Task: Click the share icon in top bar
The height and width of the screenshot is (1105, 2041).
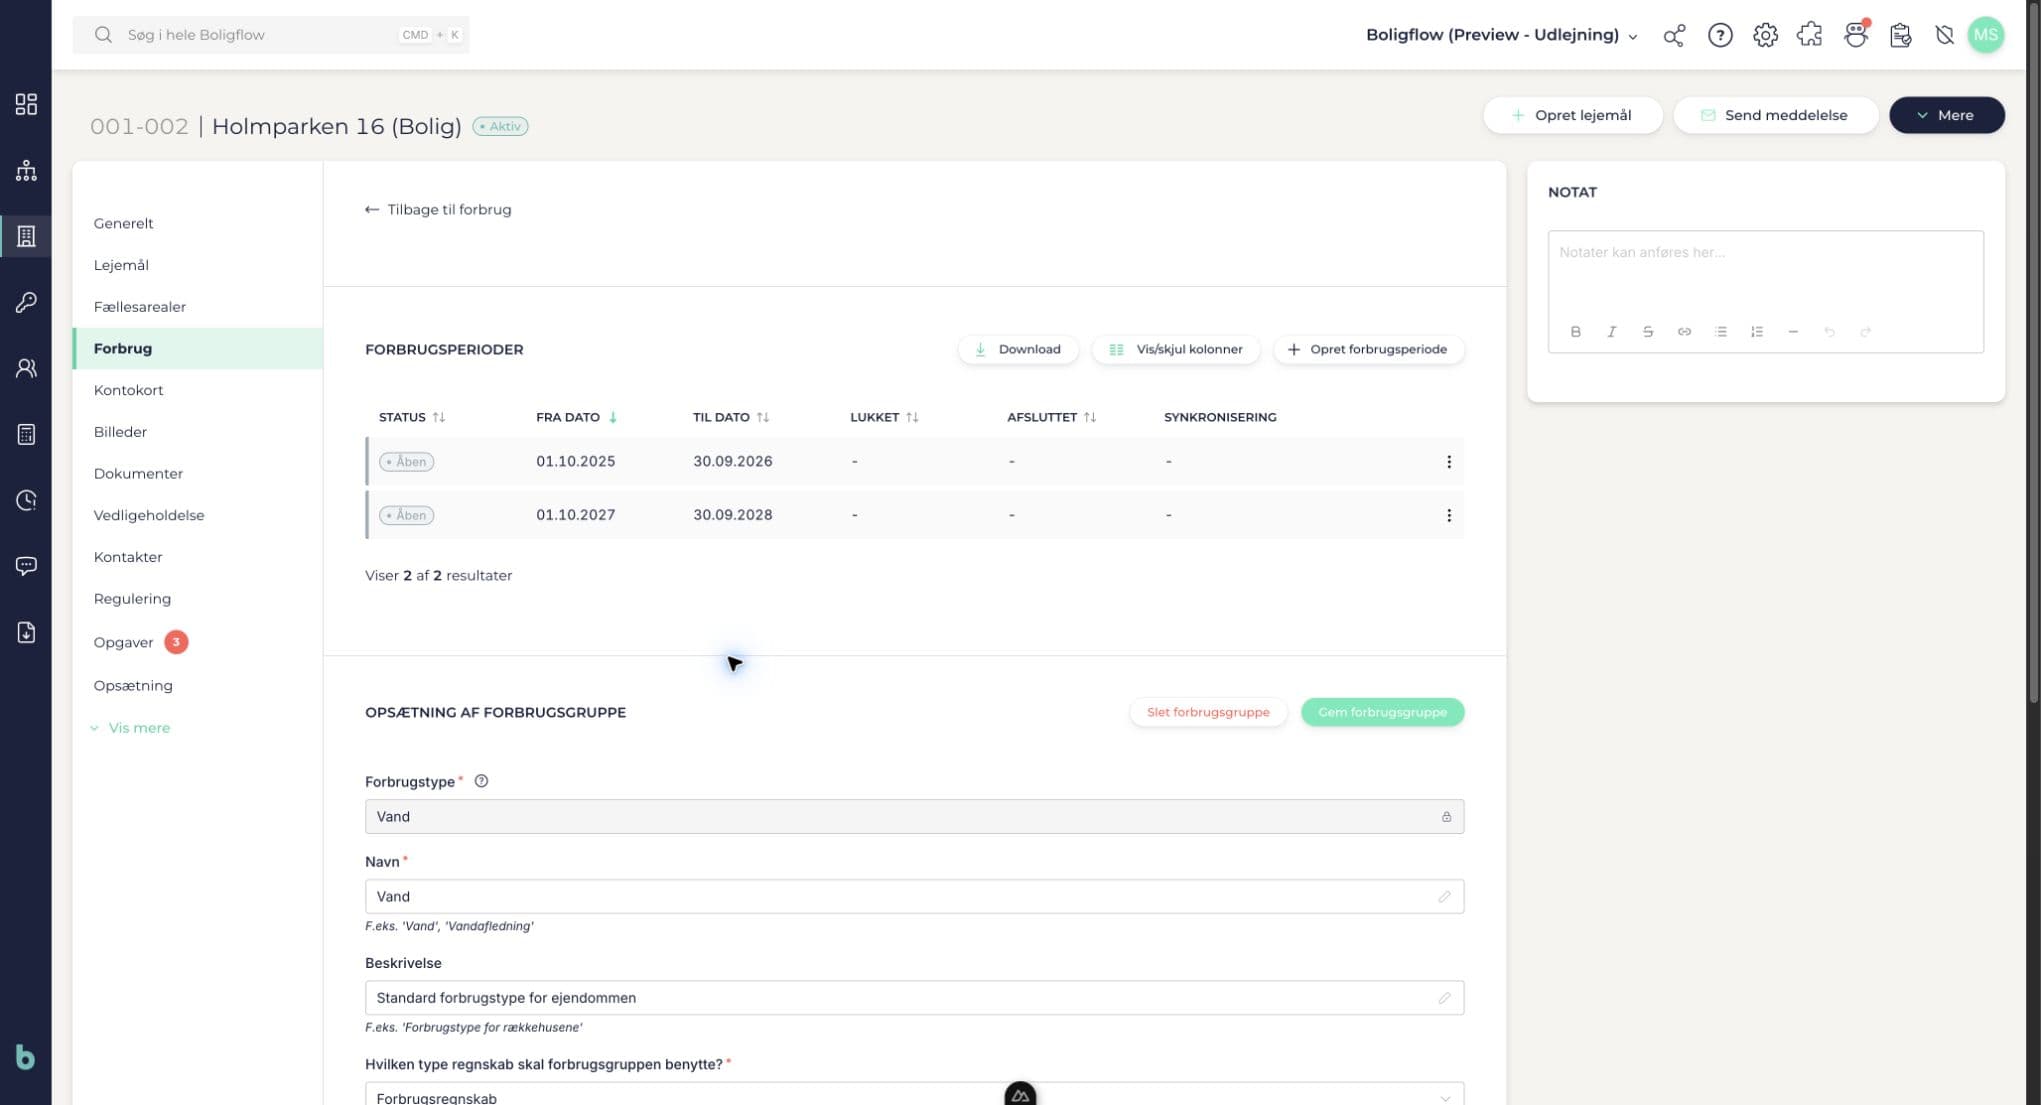Action: tap(1674, 35)
